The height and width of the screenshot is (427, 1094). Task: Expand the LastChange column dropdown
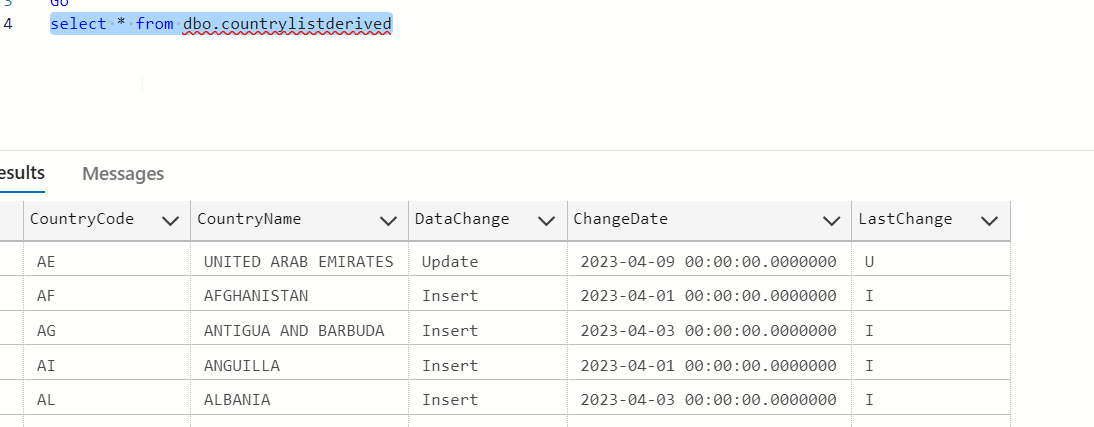989,220
